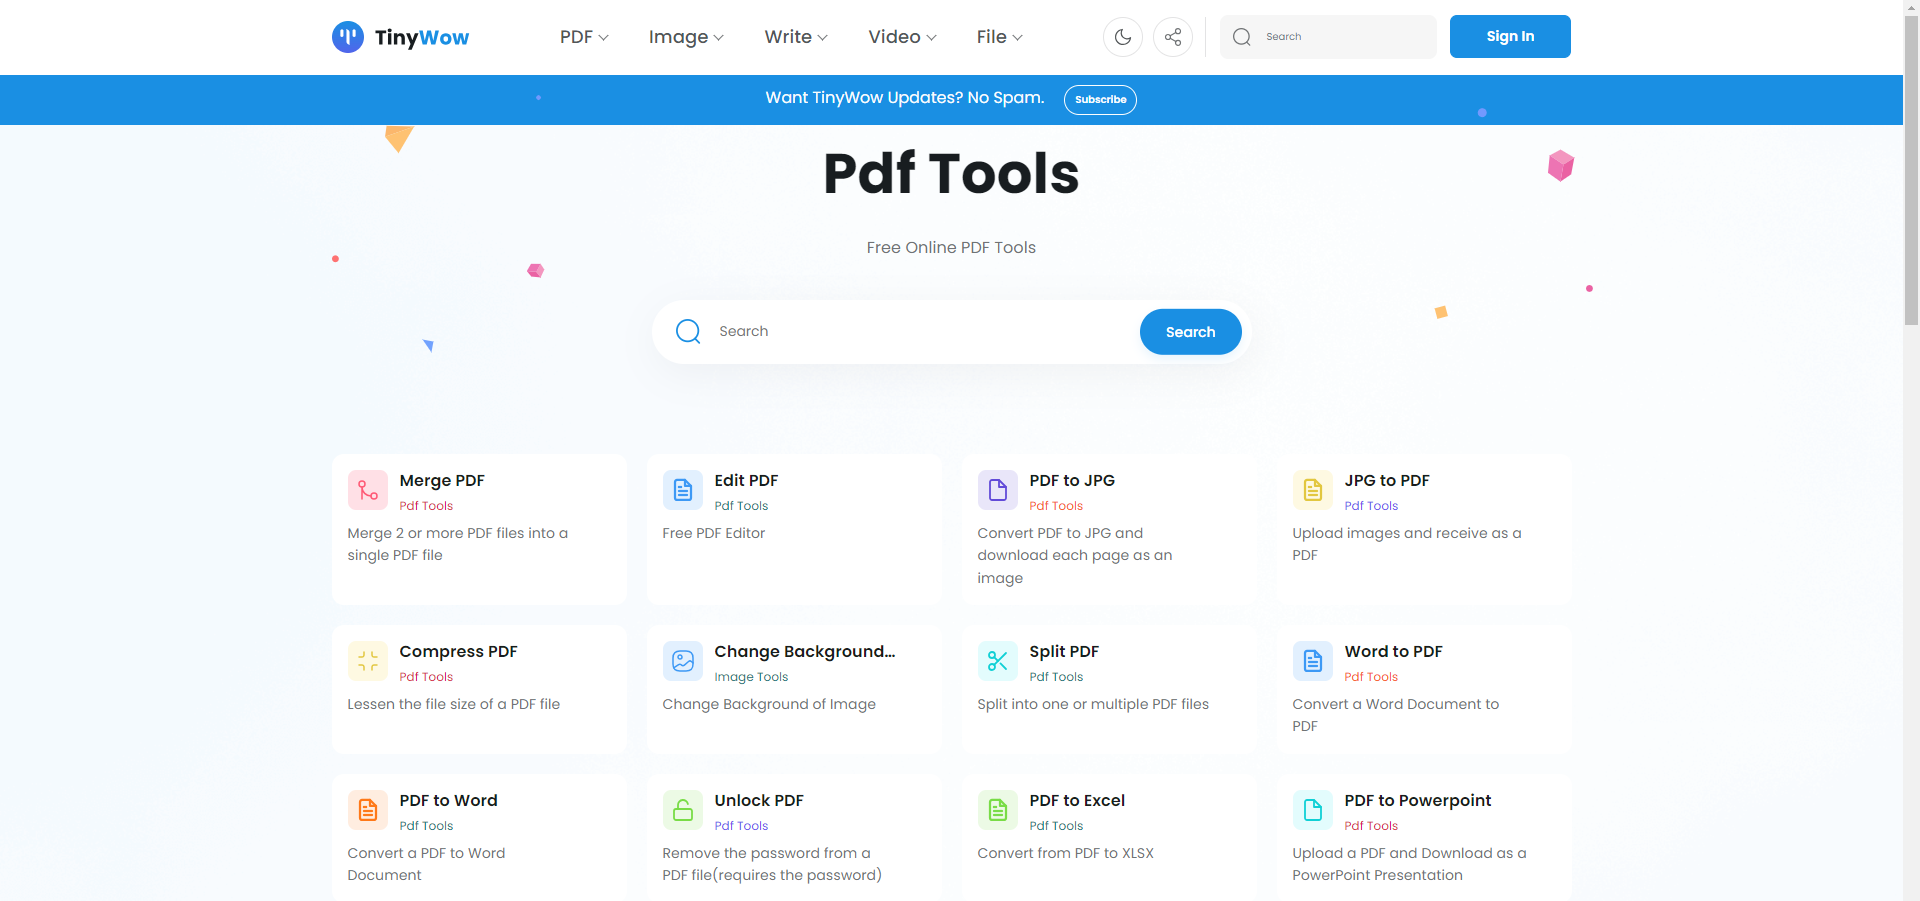The image size is (1920, 901).
Task: Open the Video dropdown menu
Action: pyautogui.click(x=901, y=37)
